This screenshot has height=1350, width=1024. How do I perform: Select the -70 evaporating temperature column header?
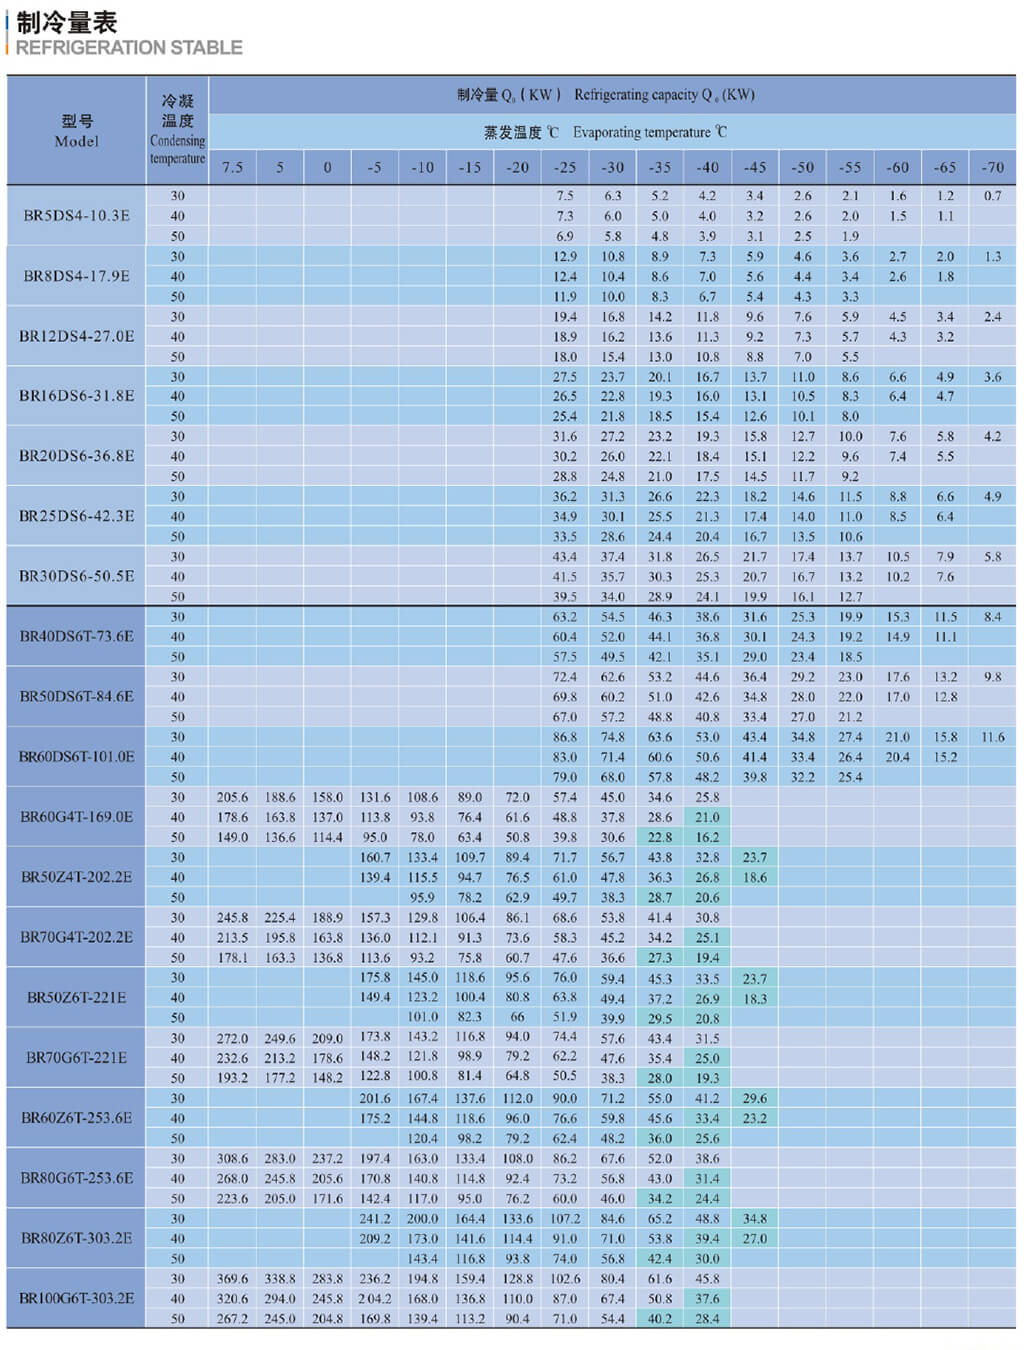(x=992, y=167)
